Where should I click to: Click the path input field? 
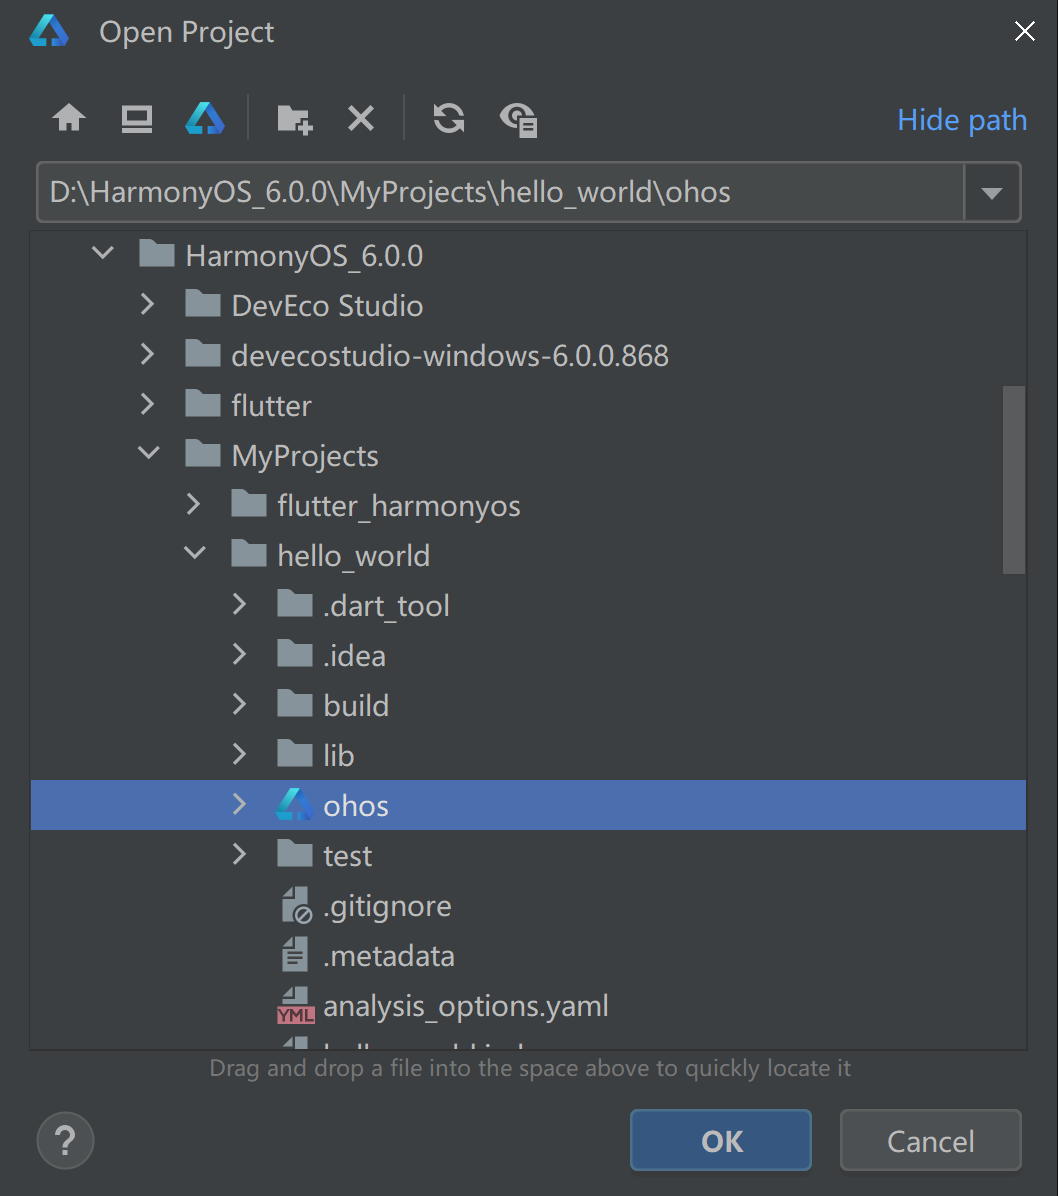500,192
